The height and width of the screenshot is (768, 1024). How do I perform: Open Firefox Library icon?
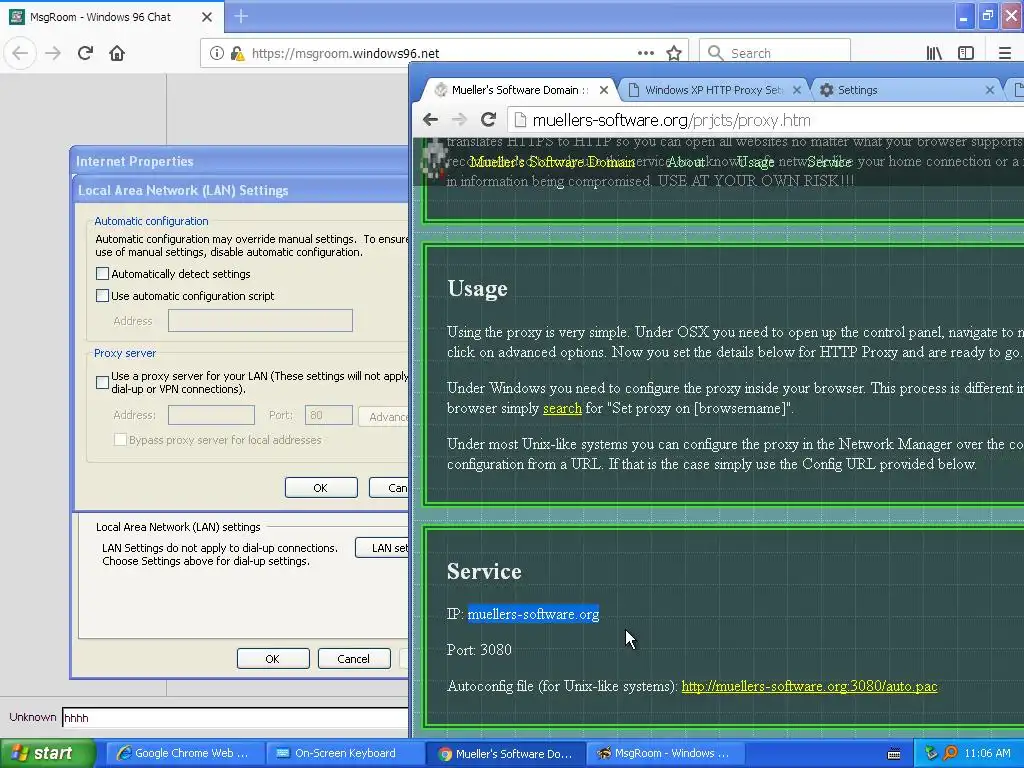(934, 53)
